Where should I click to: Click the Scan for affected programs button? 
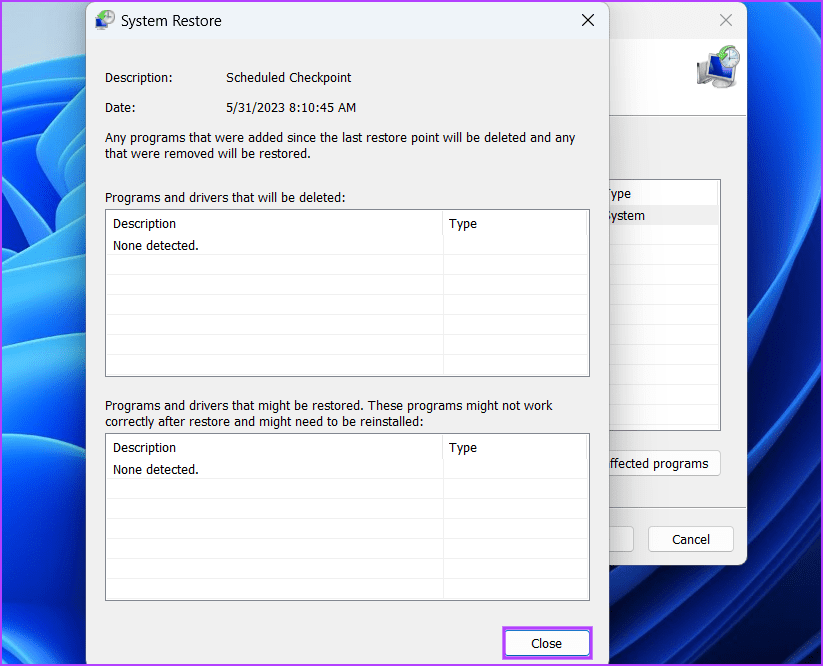661,463
